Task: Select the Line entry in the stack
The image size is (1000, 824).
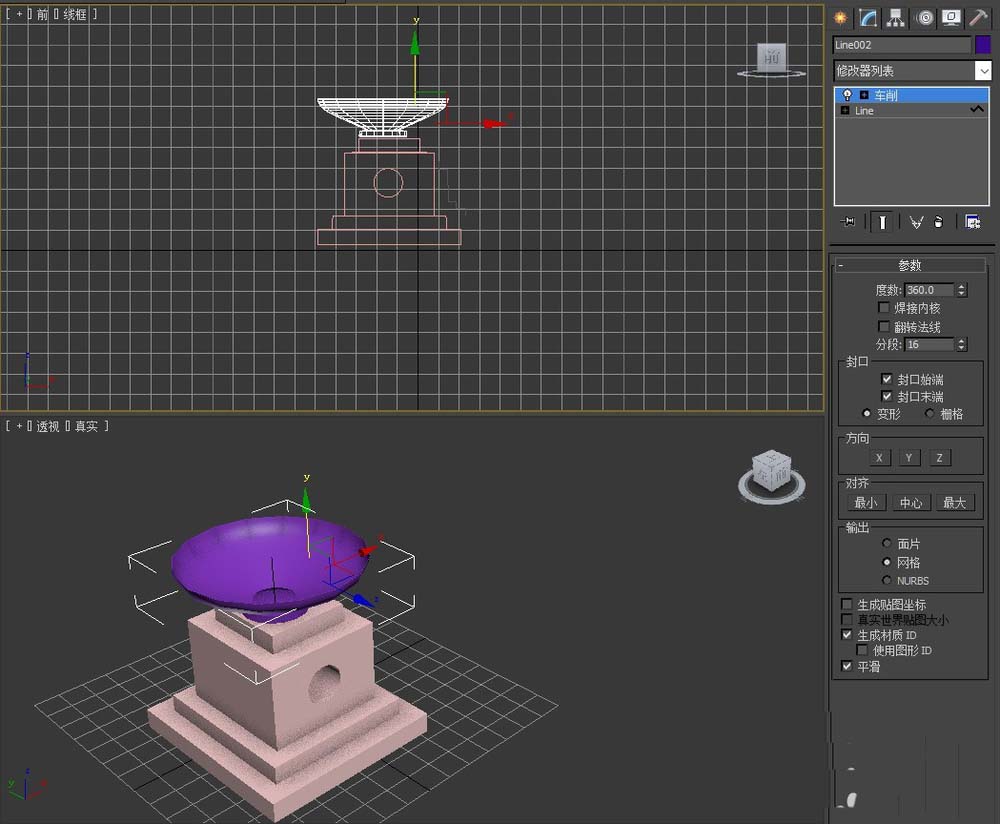Action: point(912,110)
